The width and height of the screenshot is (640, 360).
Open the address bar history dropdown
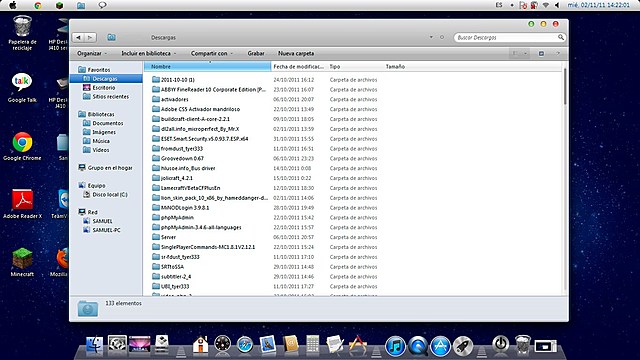(x=431, y=37)
